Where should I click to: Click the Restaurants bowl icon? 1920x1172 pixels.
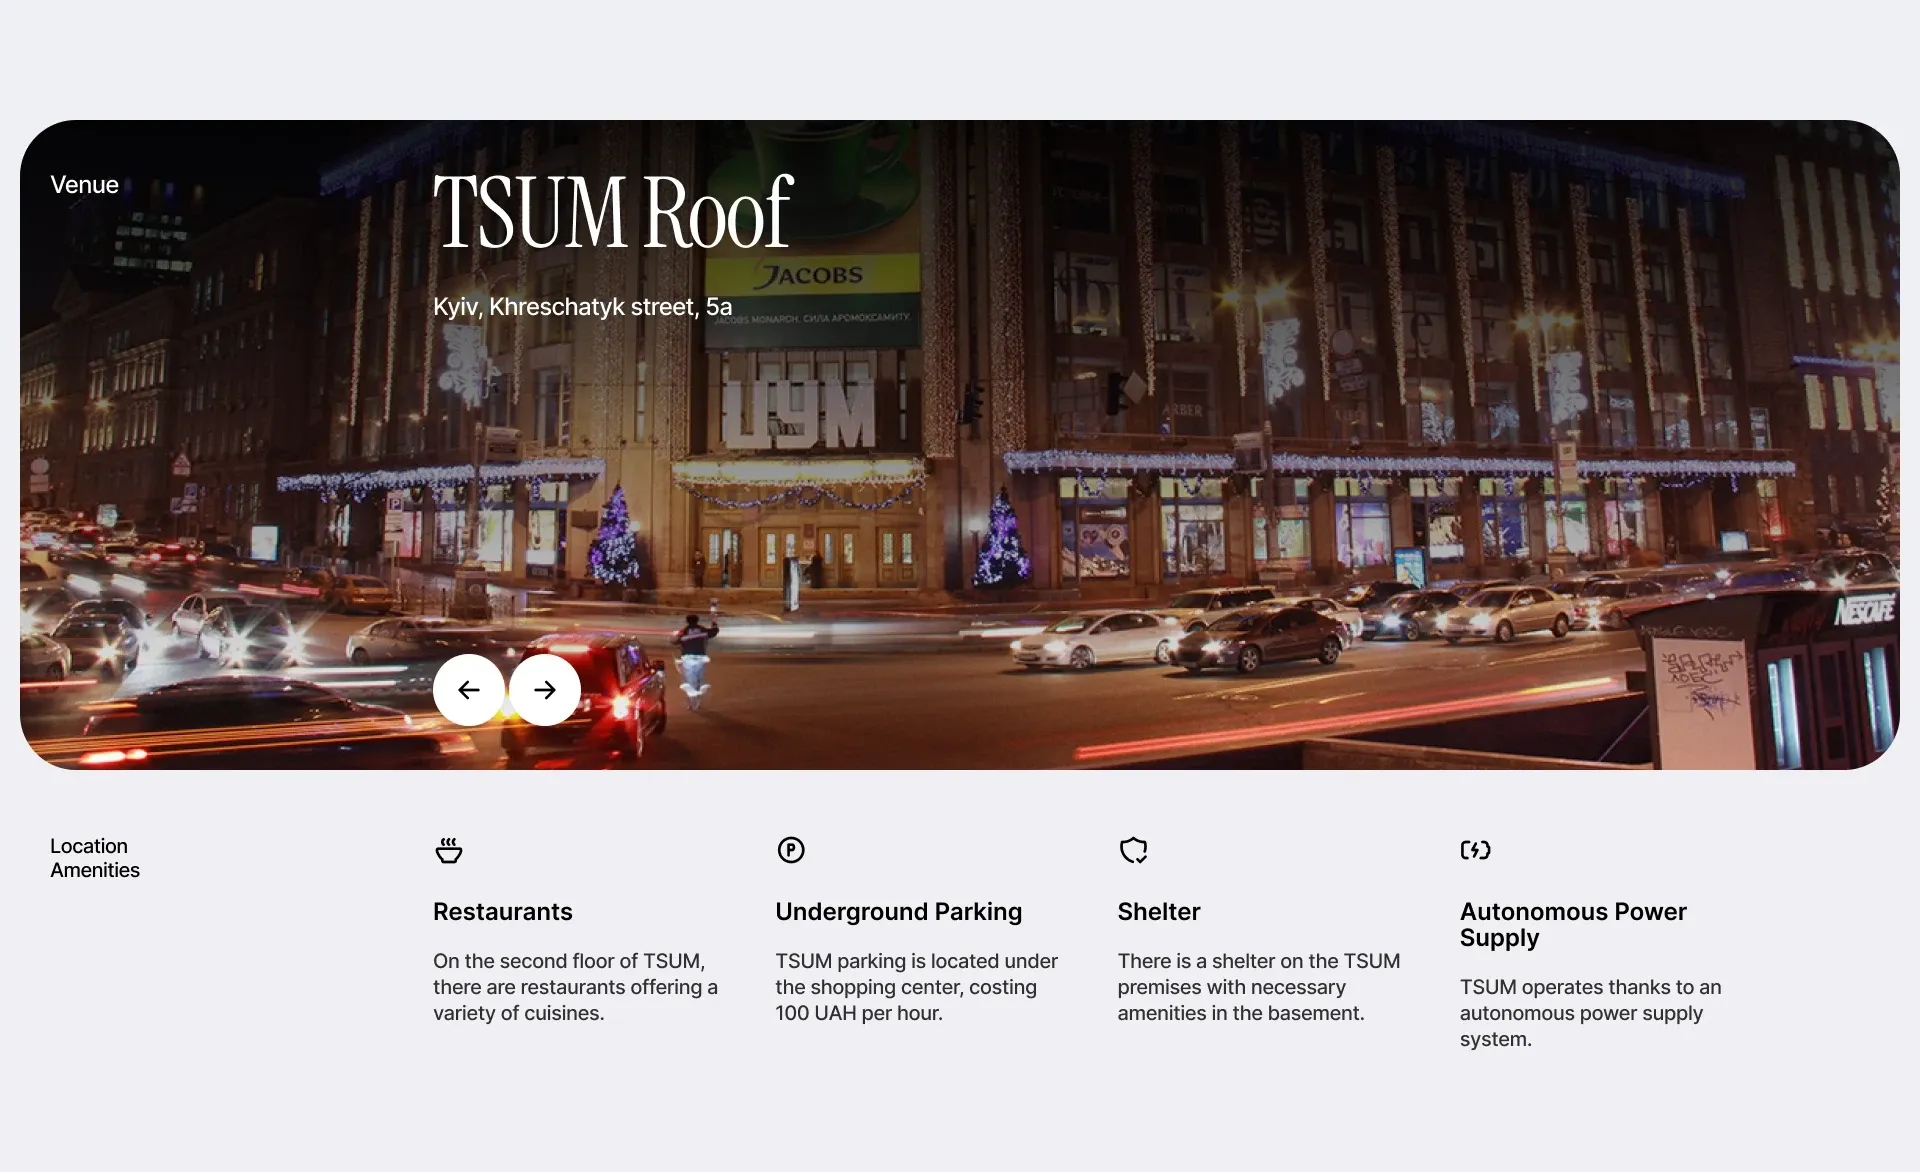coord(449,850)
